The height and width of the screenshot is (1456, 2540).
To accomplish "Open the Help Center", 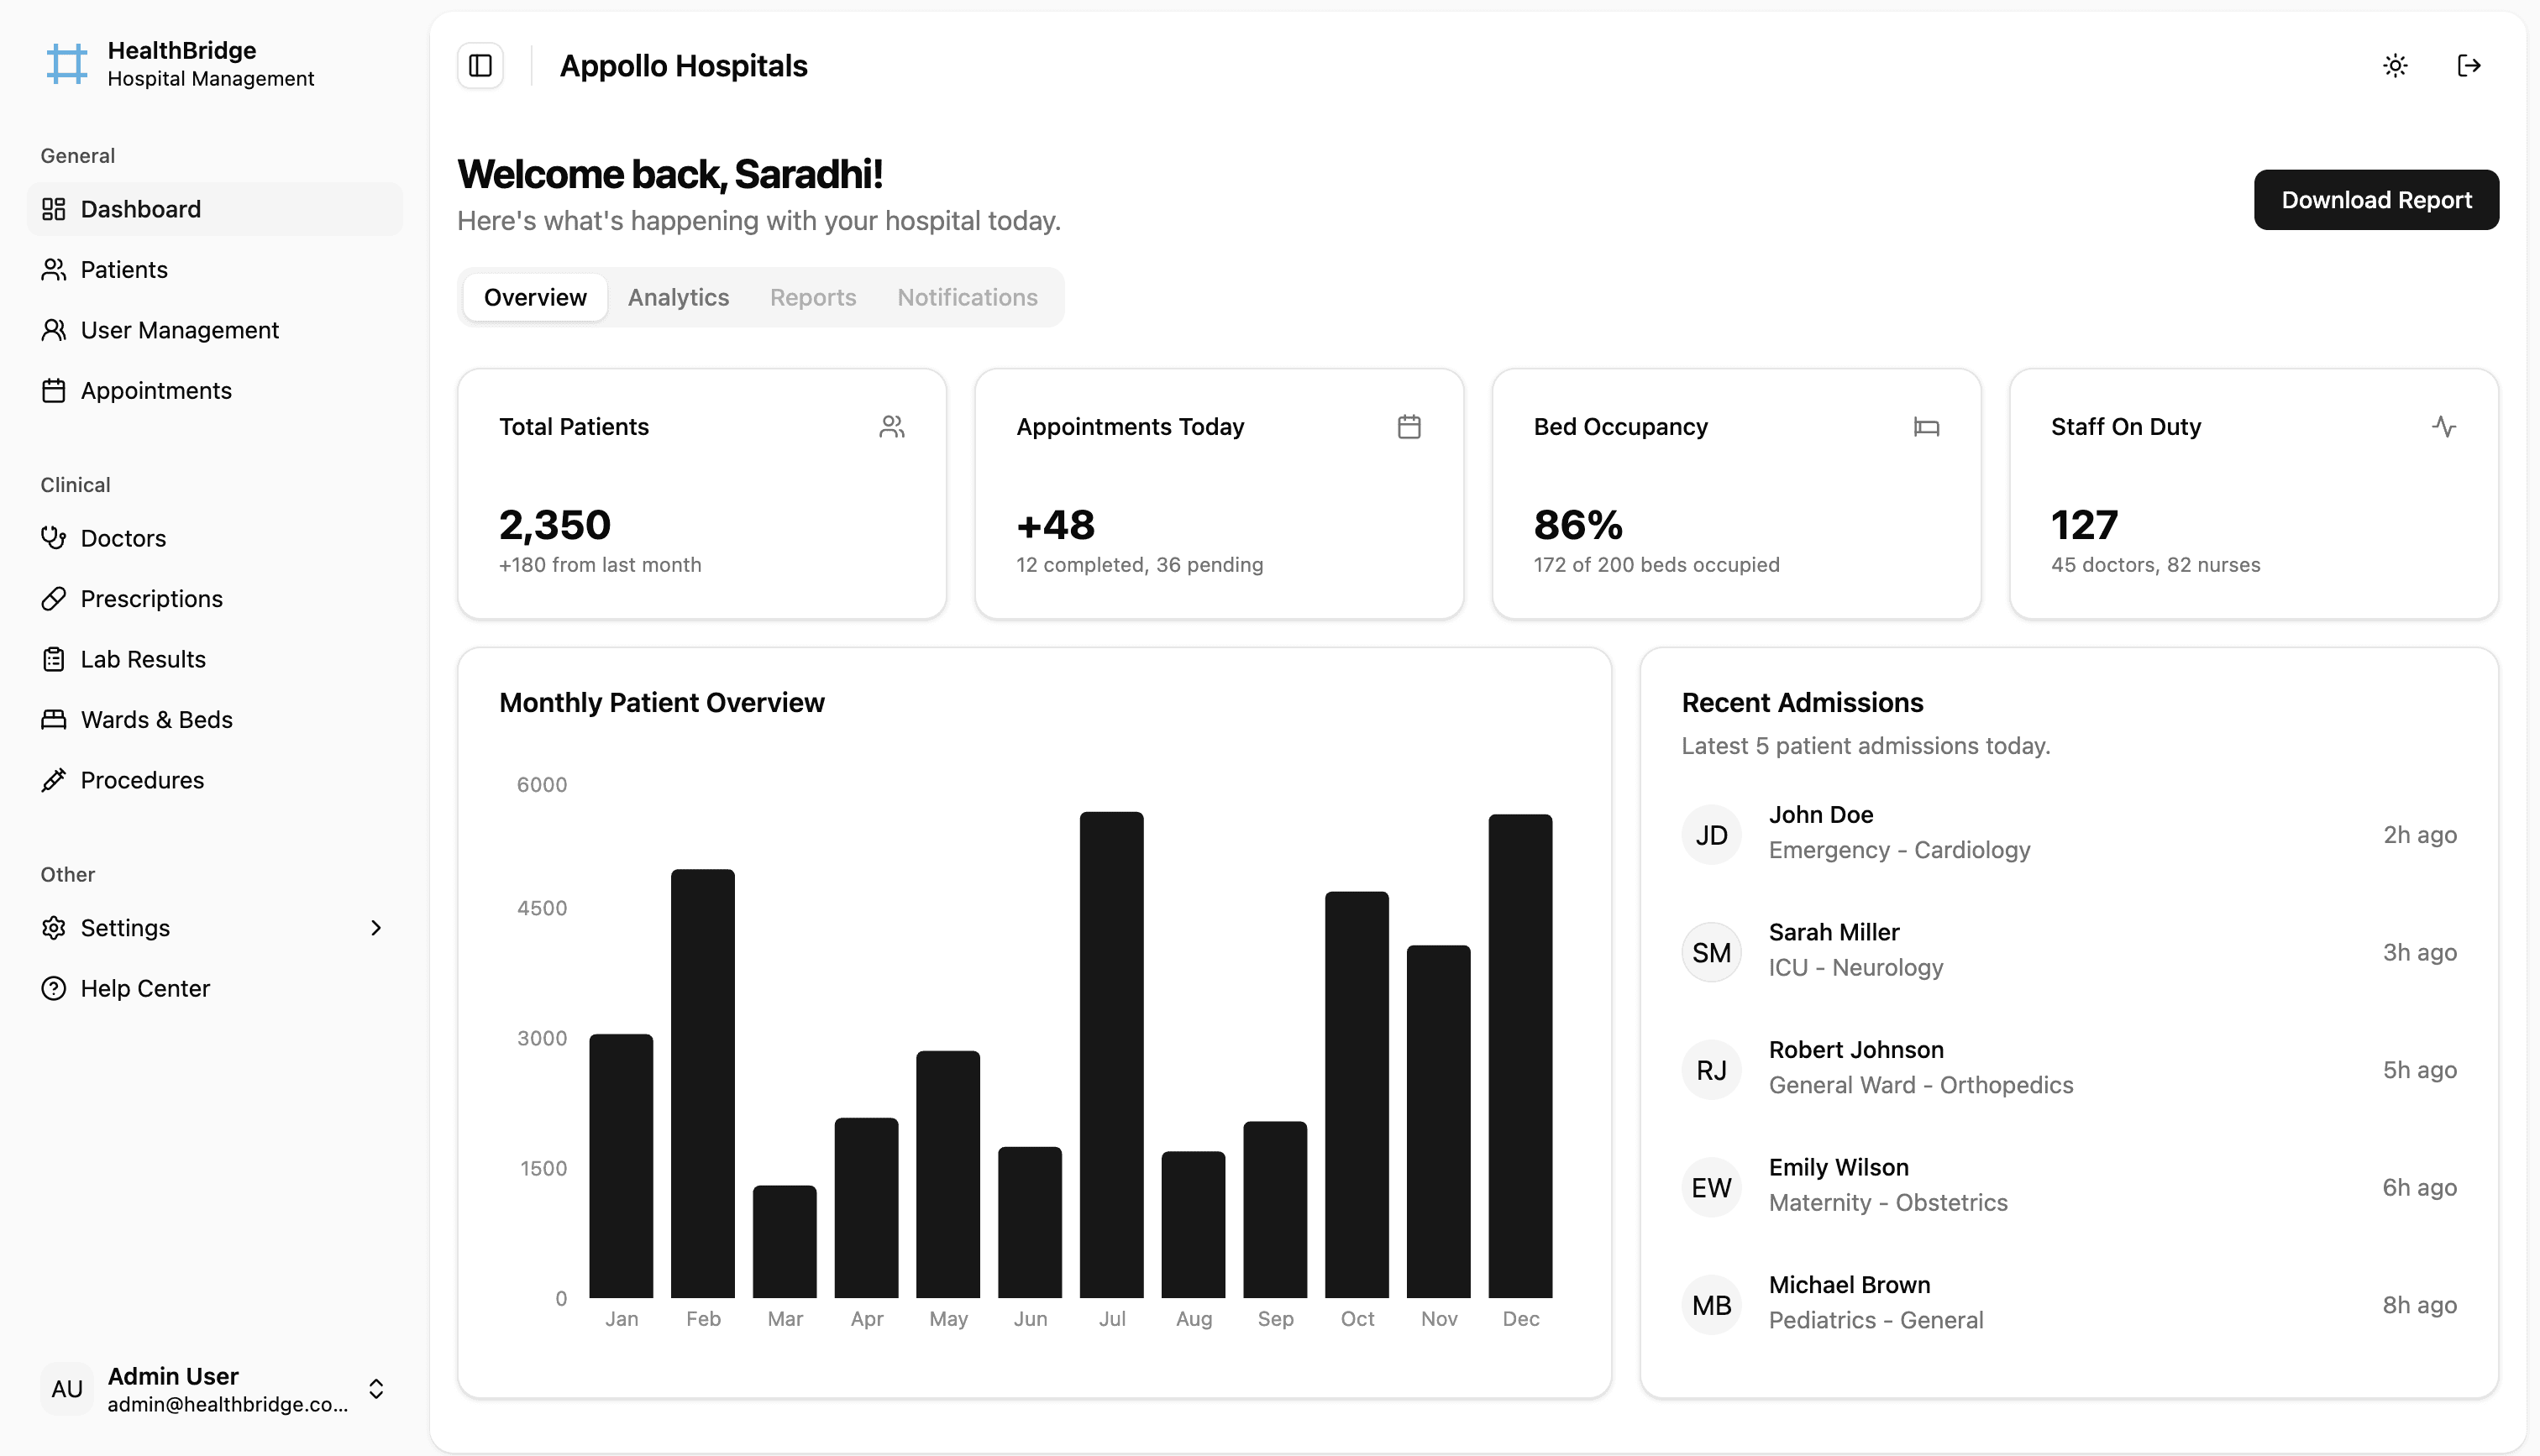I will point(144,988).
